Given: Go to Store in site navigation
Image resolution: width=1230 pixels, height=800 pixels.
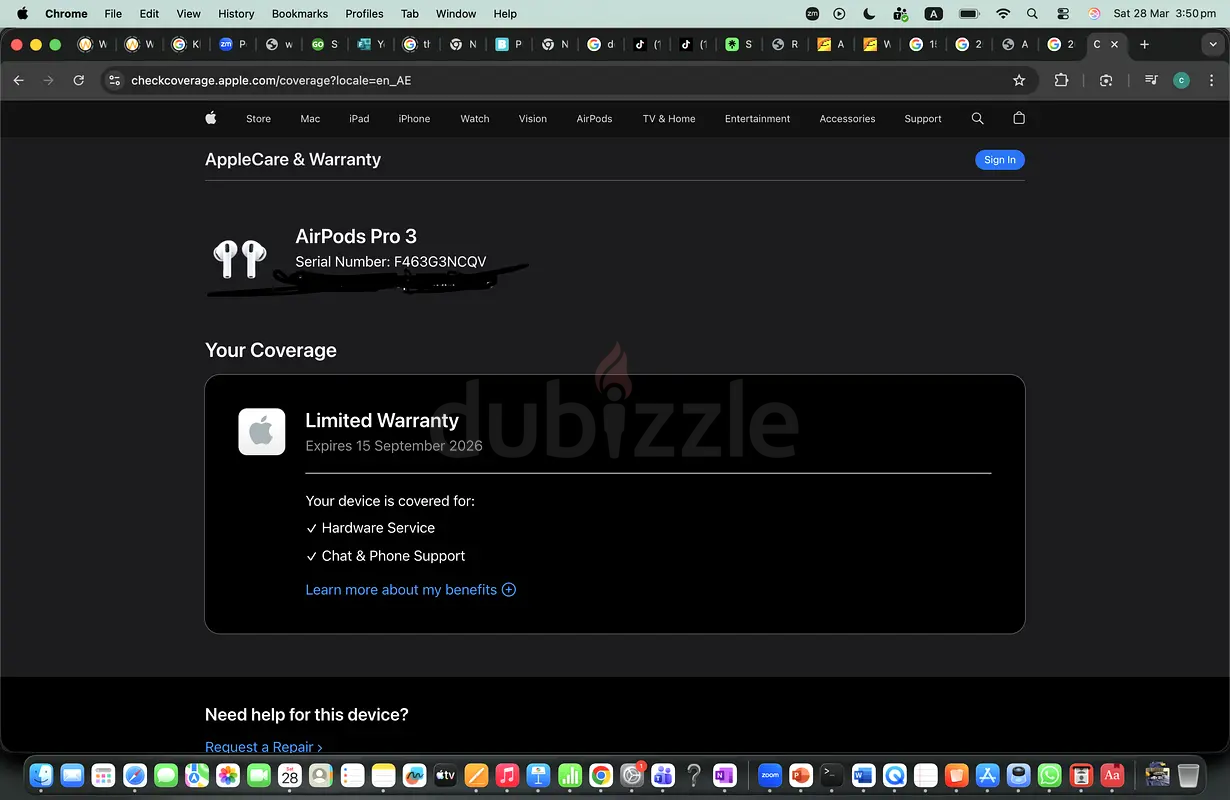Looking at the screenshot, I should pyautogui.click(x=258, y=118).
